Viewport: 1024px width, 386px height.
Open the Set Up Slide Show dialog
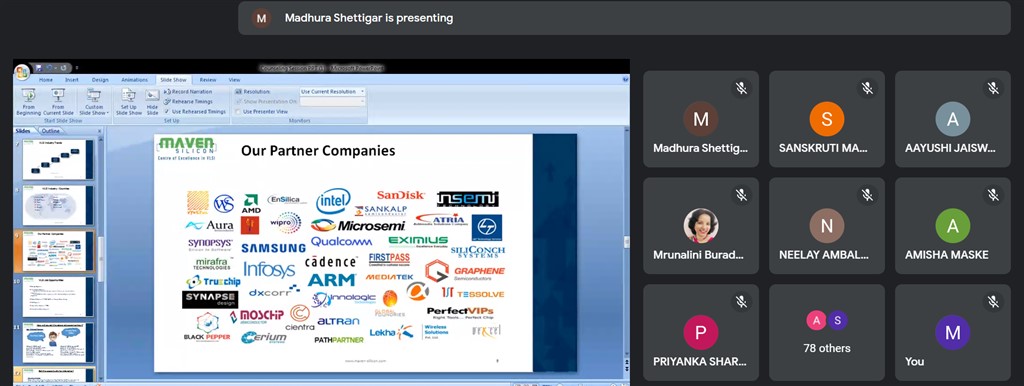129,102
